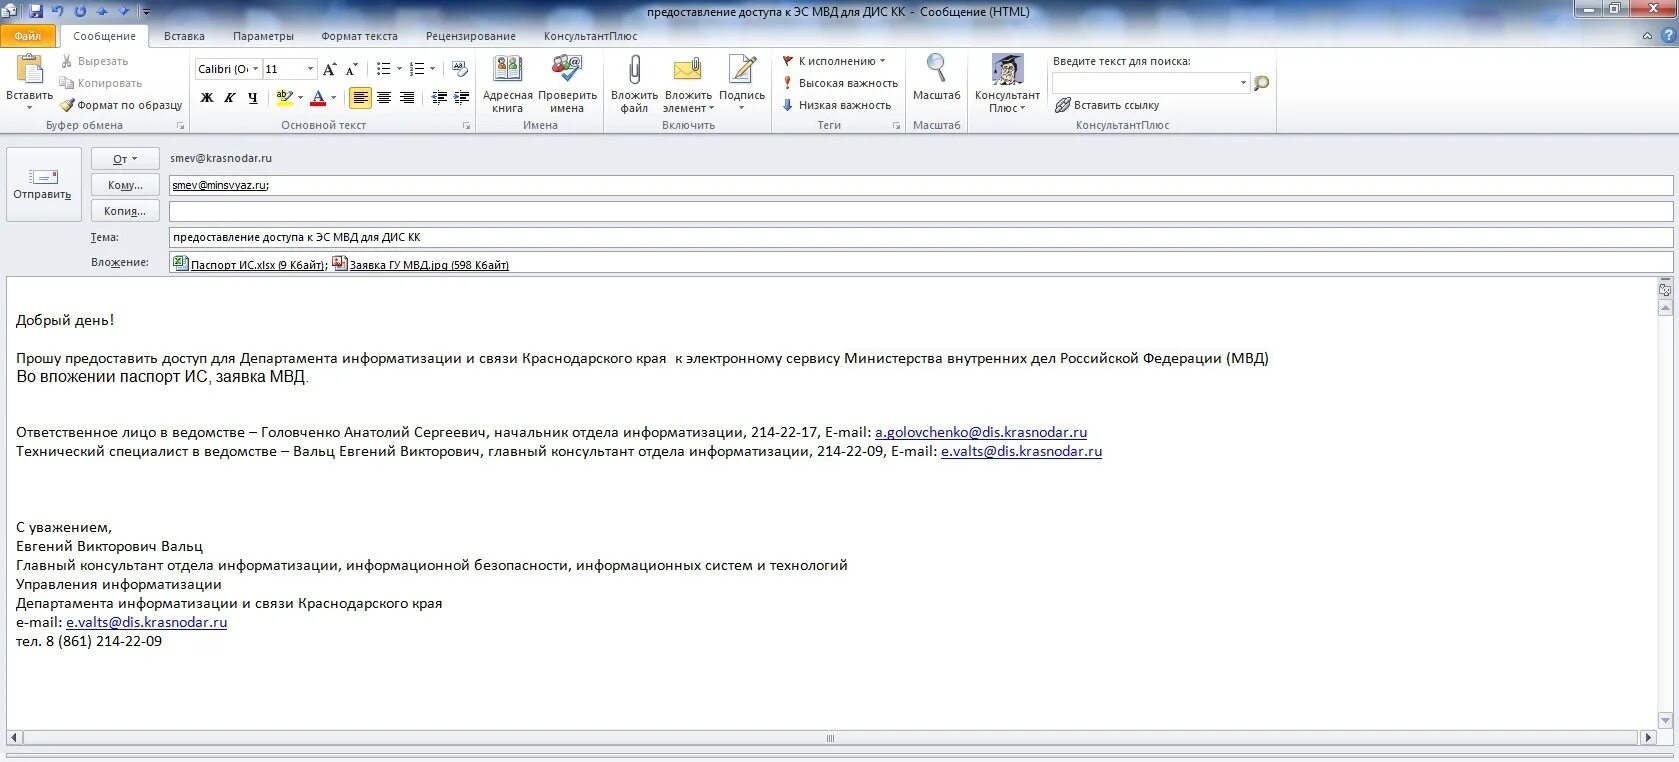Open Буфер обмена clipboard pane launcher
The height and width of the screenshot is (762, 1679).
tap(181, 126)
